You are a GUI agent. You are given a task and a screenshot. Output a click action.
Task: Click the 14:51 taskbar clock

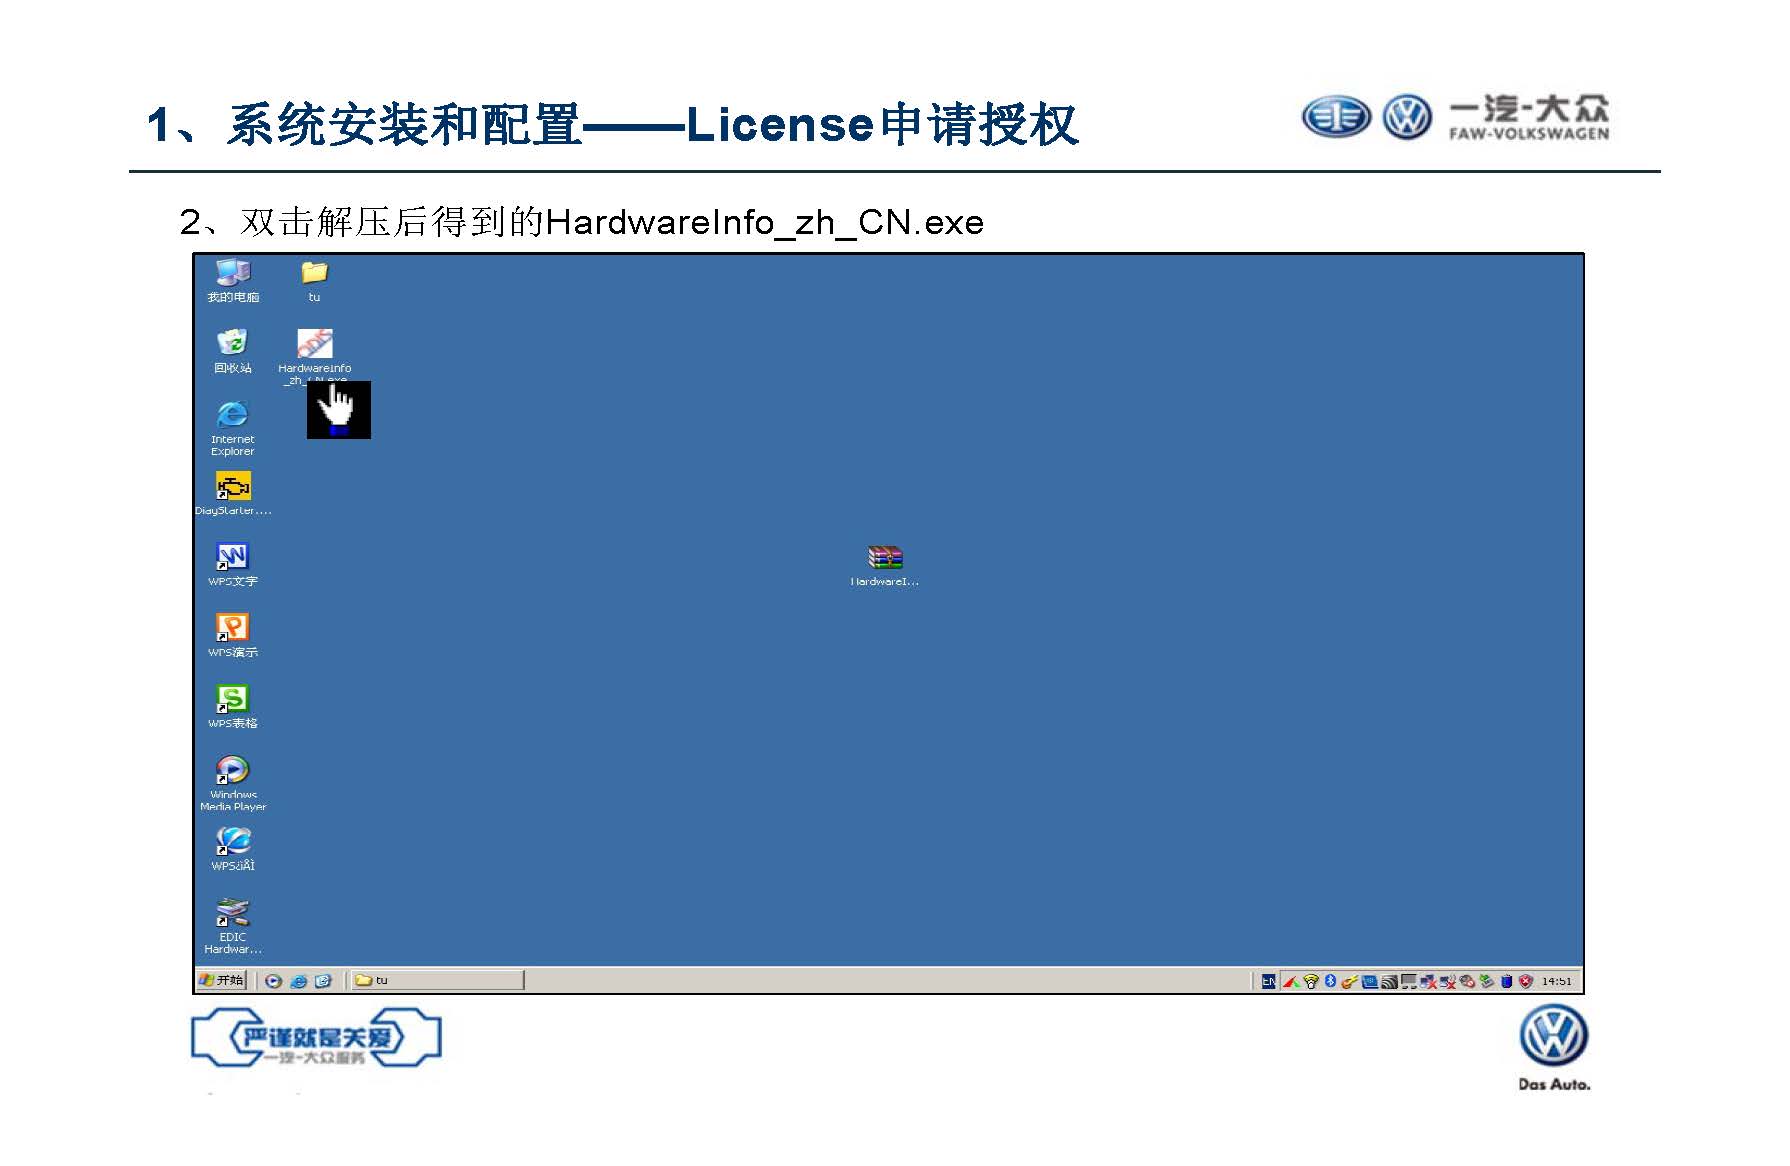[x=1556, y=981]
